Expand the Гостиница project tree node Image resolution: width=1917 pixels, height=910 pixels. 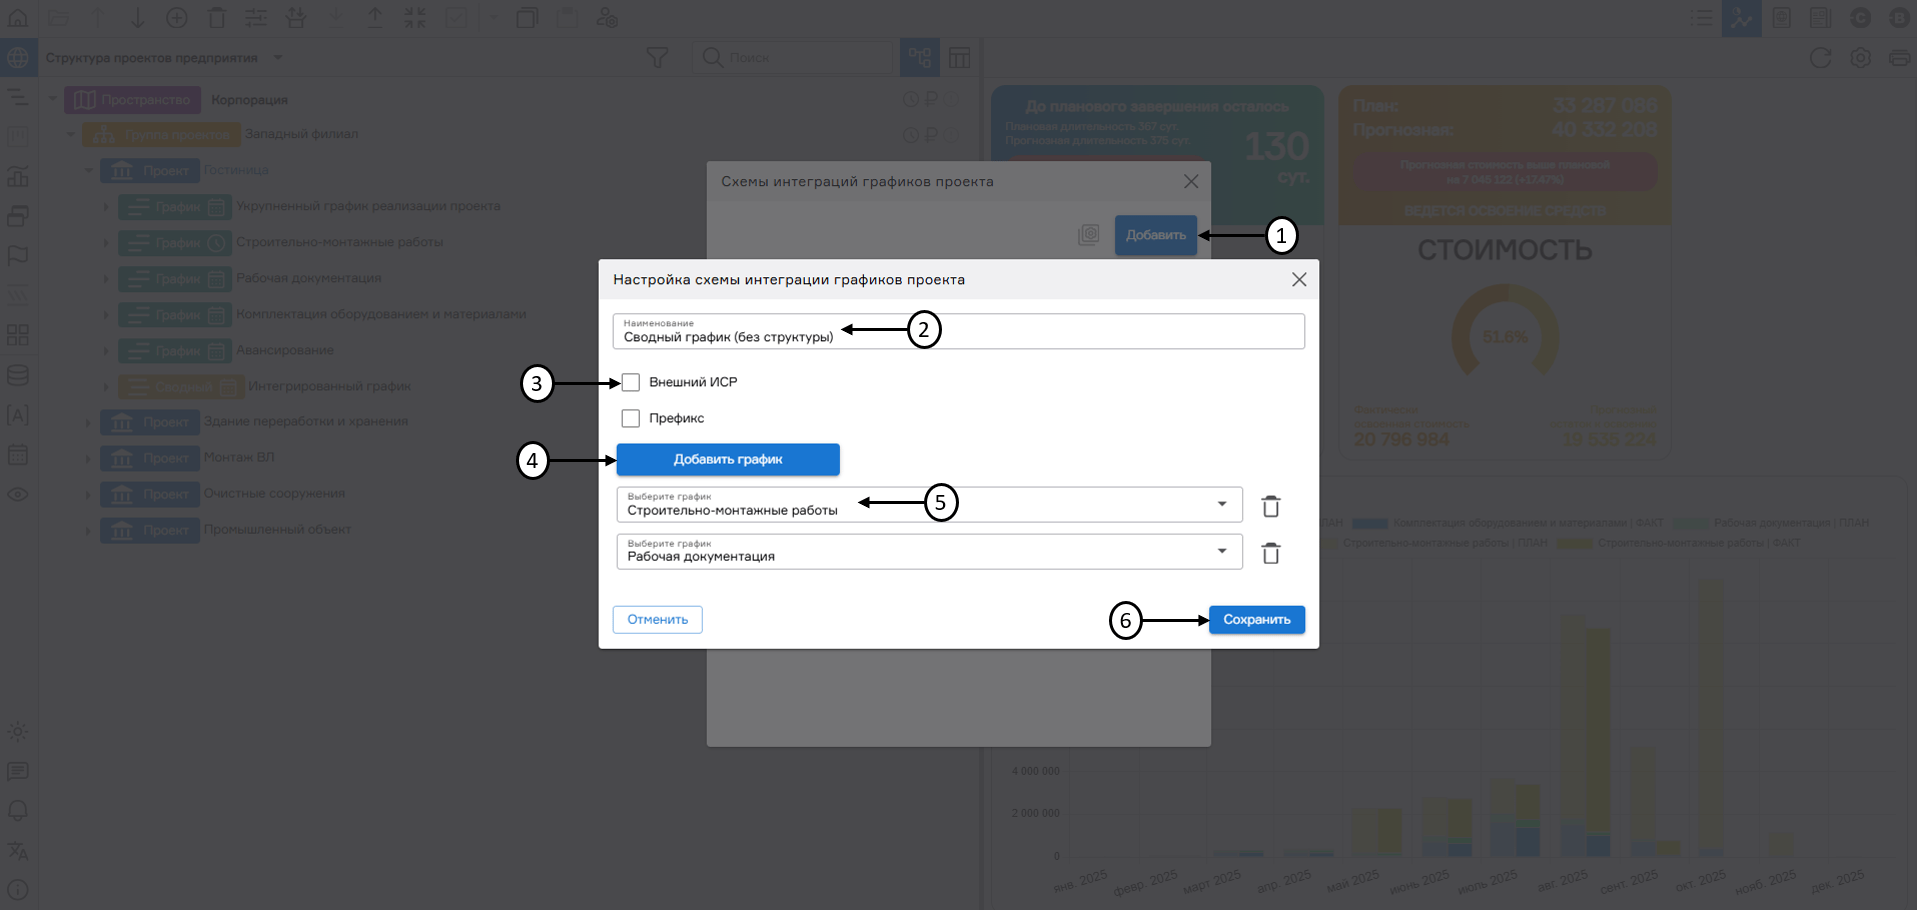tap(88, 170)
